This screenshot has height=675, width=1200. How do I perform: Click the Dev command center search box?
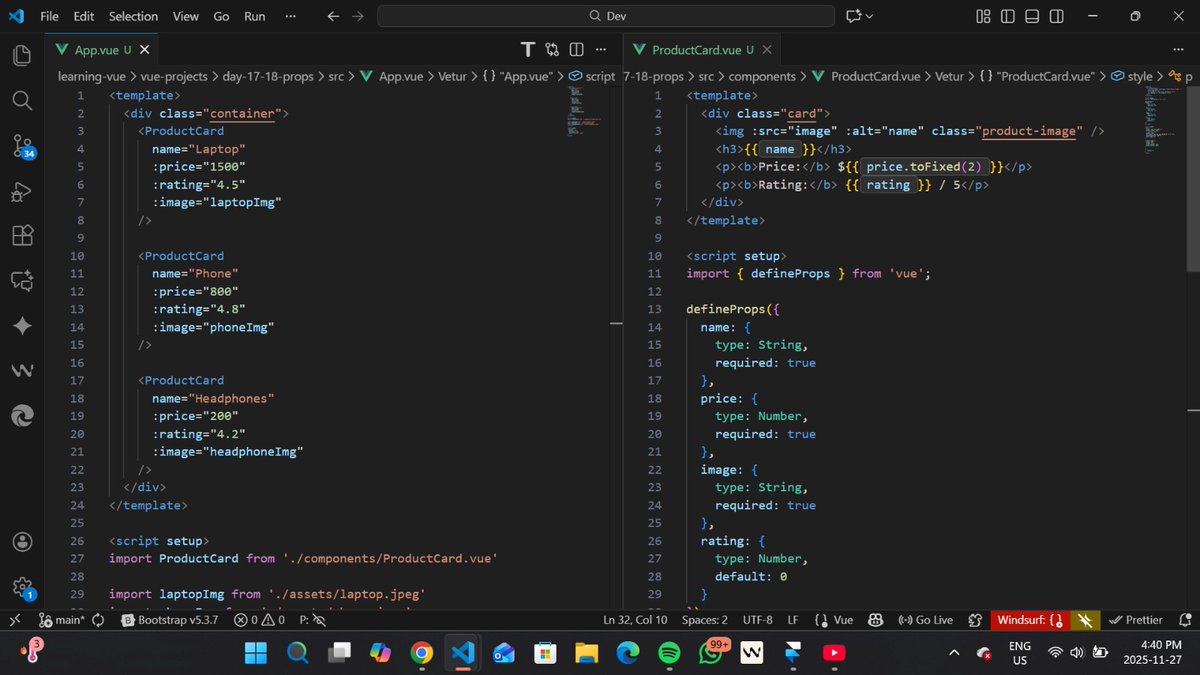point(606,16)
